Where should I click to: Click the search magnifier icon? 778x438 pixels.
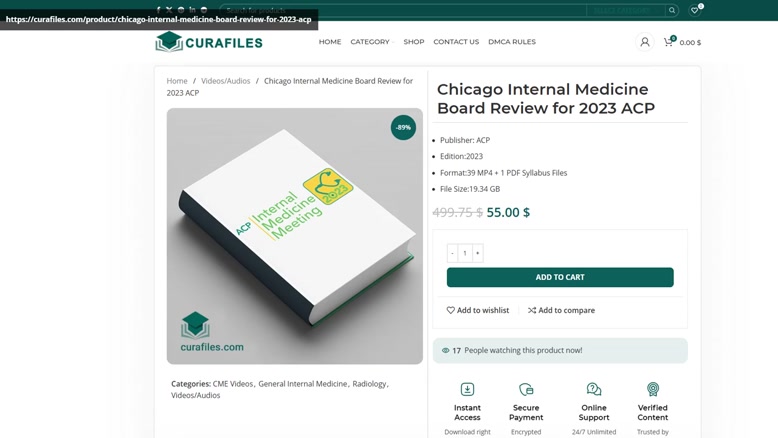click(672, 10)
